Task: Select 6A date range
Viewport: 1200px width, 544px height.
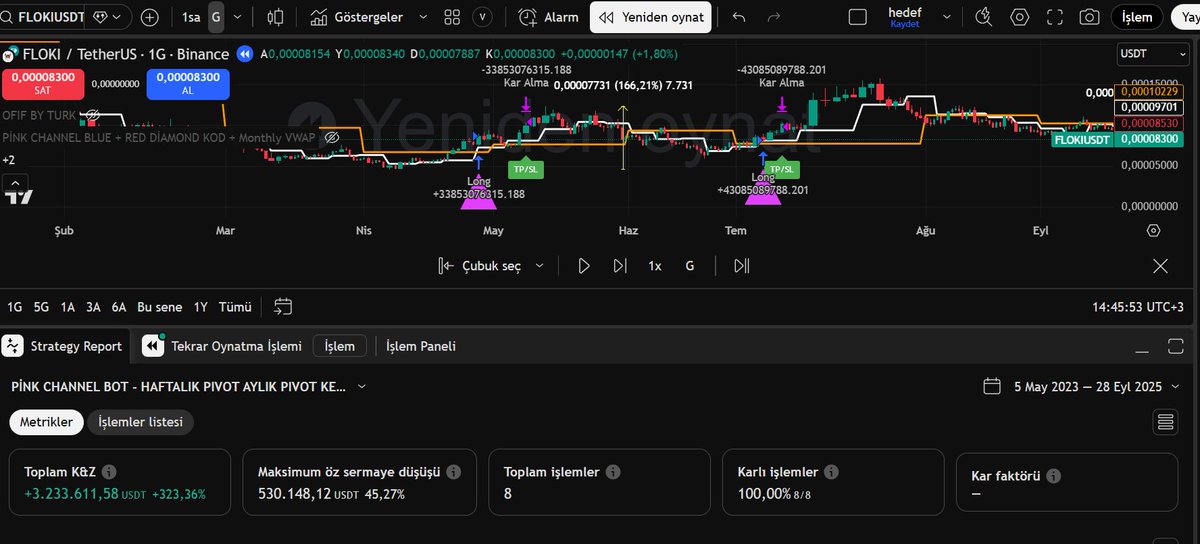Action: point(119,307)
